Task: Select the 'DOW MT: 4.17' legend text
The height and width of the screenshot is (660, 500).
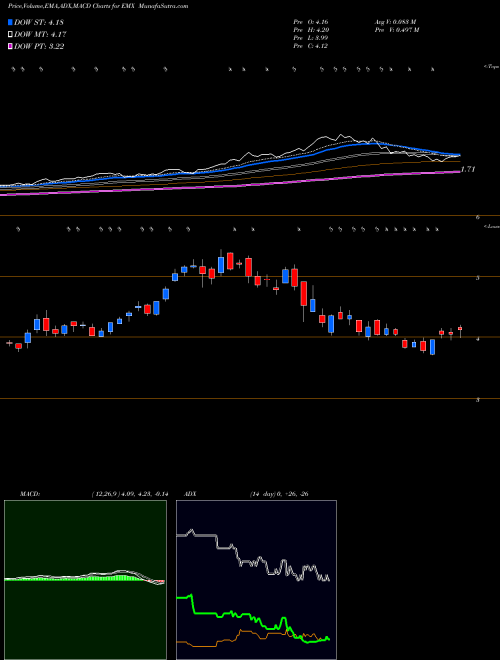Action: [40, 35]
